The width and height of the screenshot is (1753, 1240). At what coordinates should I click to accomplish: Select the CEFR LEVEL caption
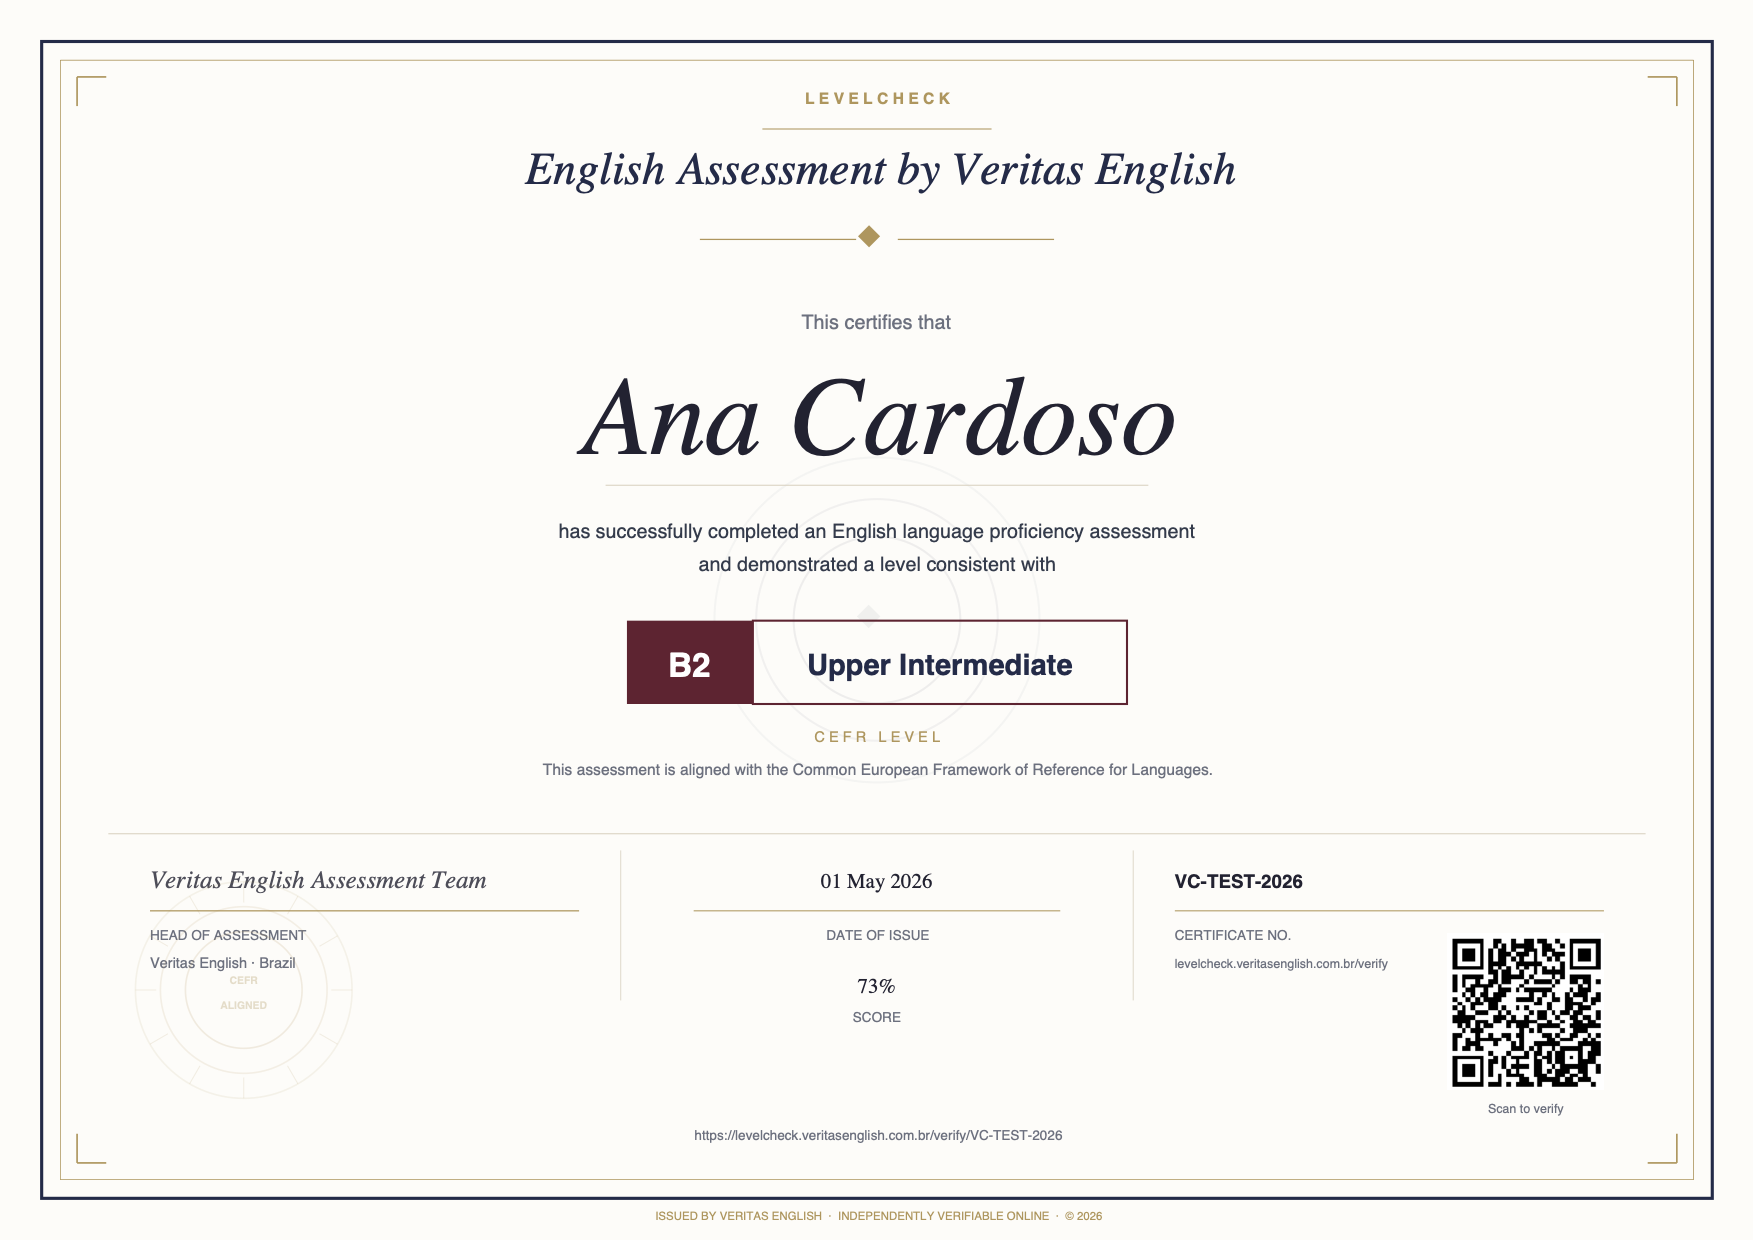click(x=878, y=737)
